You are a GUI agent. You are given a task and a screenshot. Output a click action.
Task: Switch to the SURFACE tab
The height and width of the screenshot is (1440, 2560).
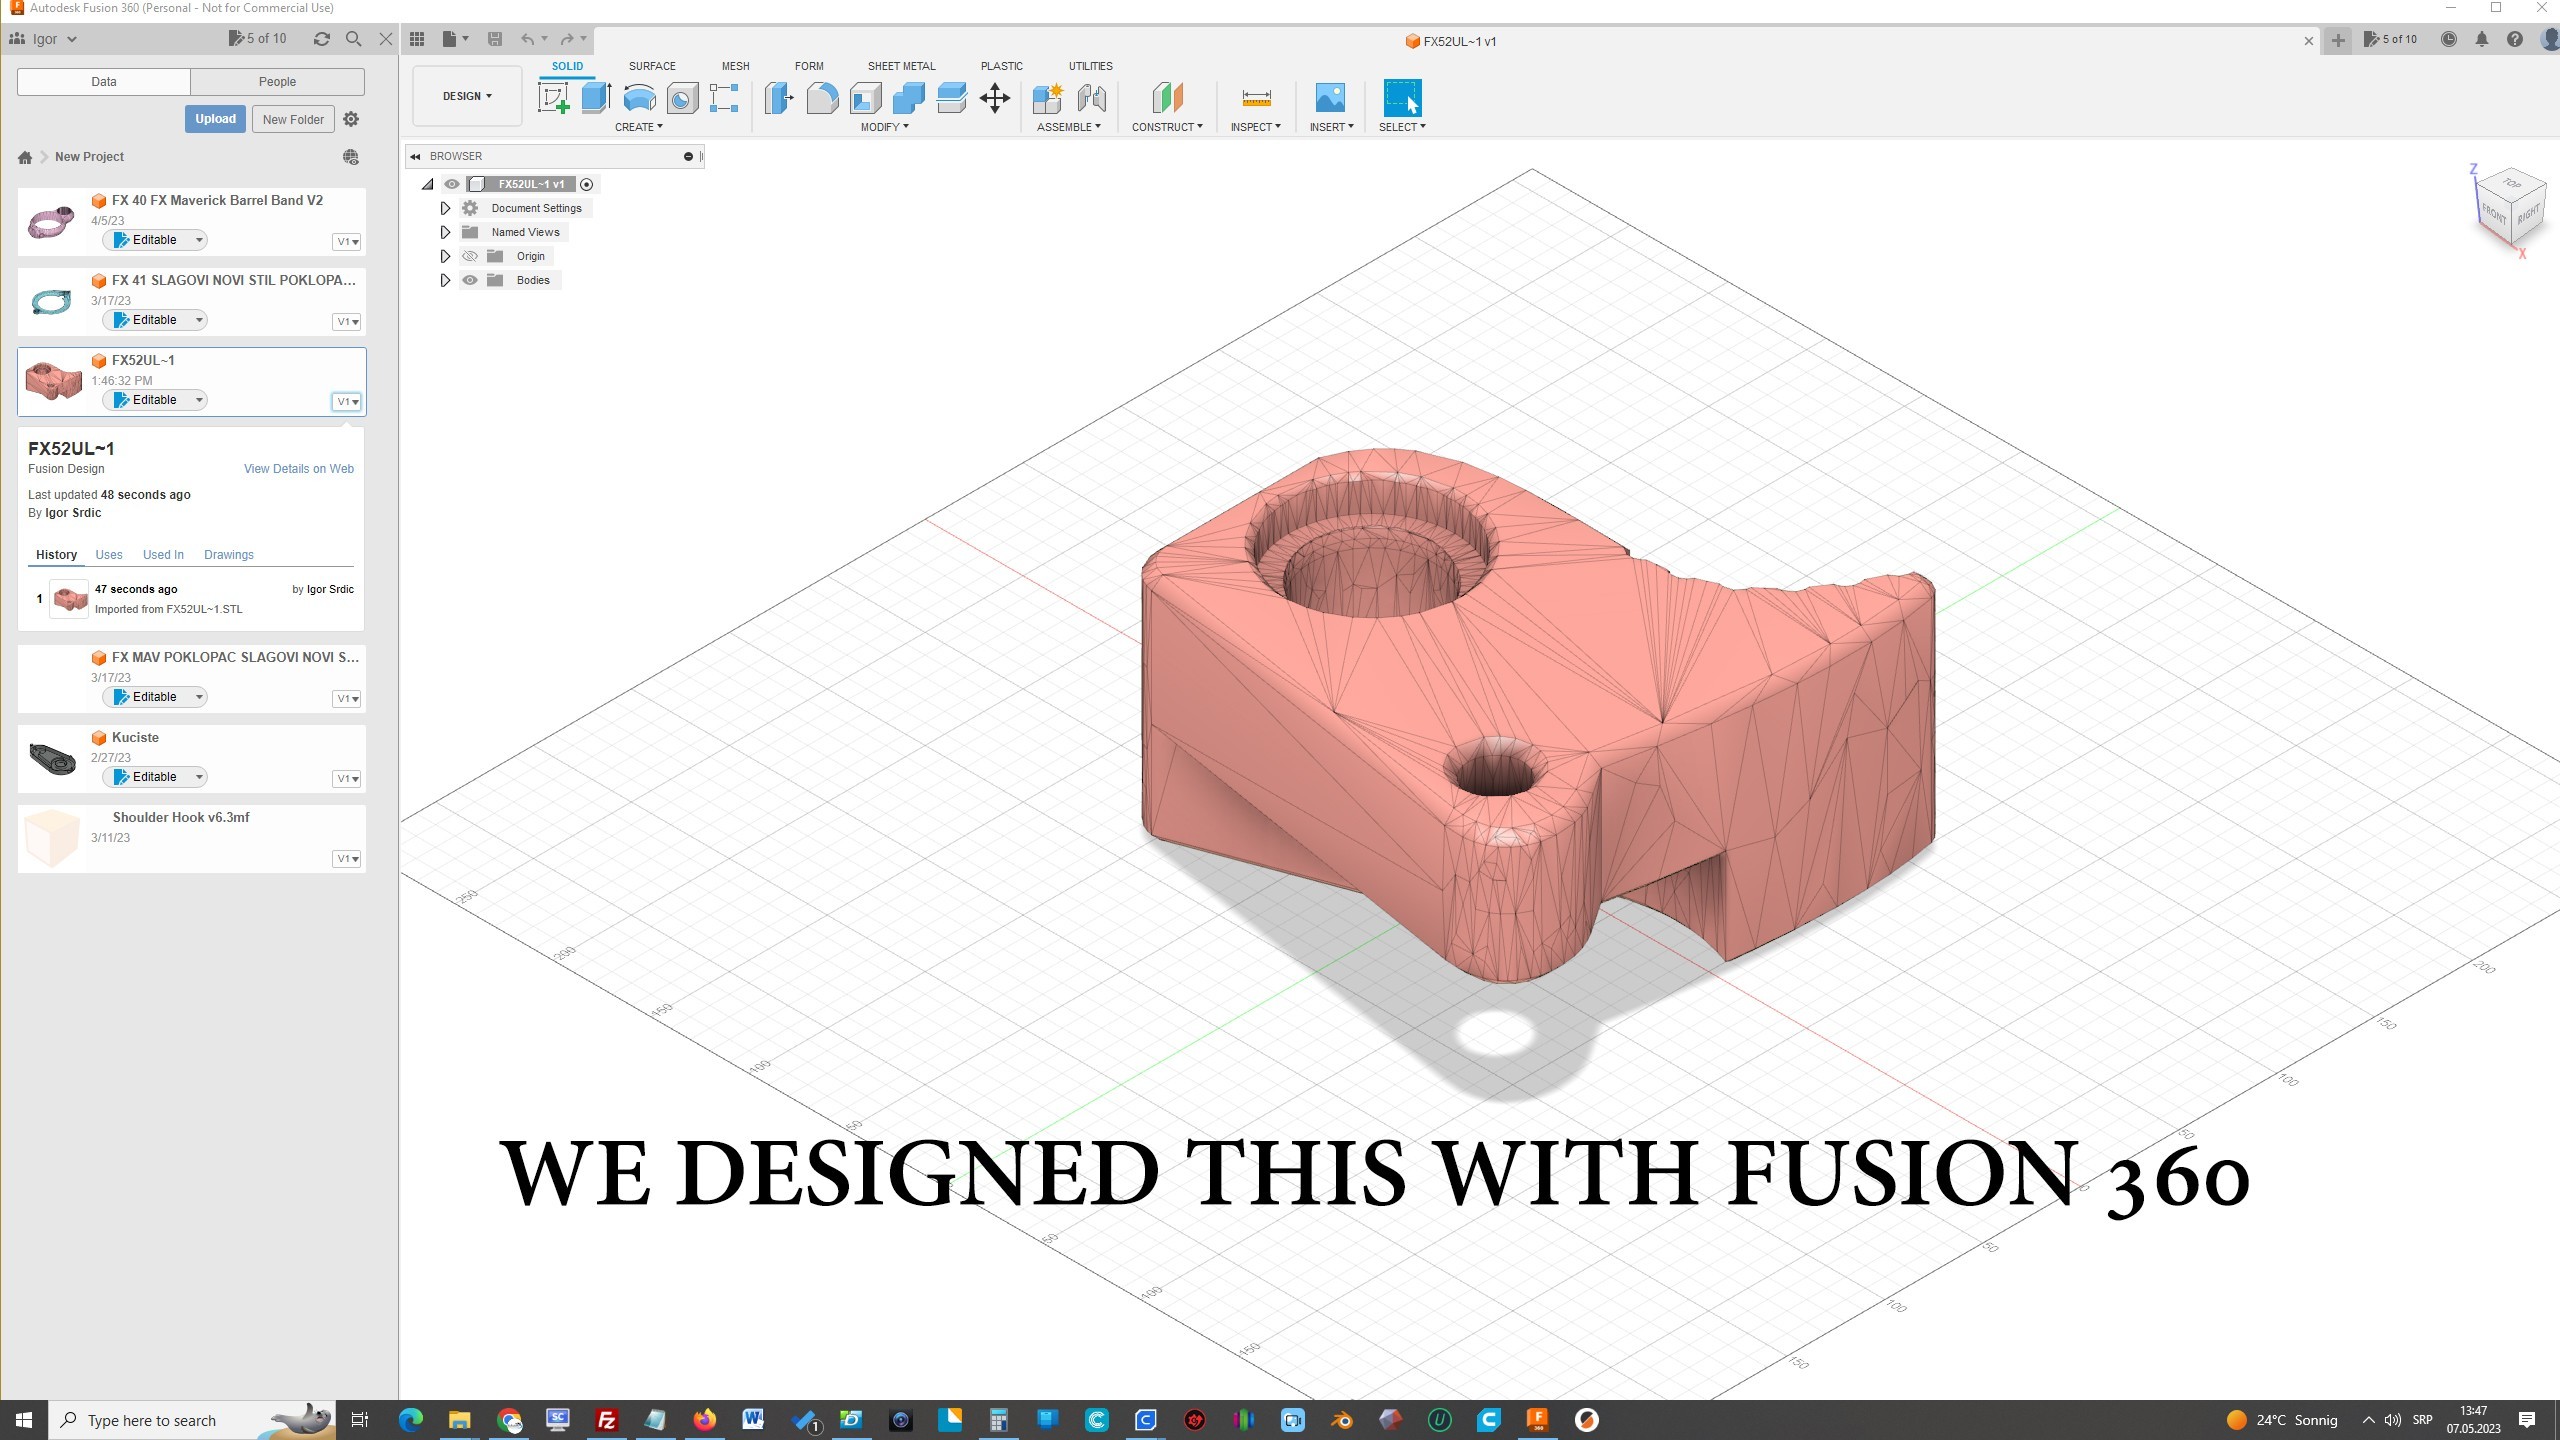[652, 66]
